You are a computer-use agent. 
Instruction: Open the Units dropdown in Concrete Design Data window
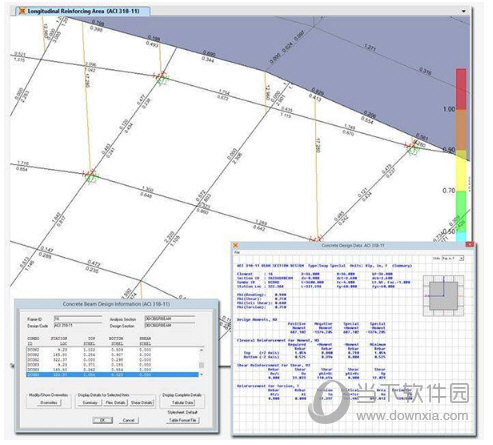[452, 258]
